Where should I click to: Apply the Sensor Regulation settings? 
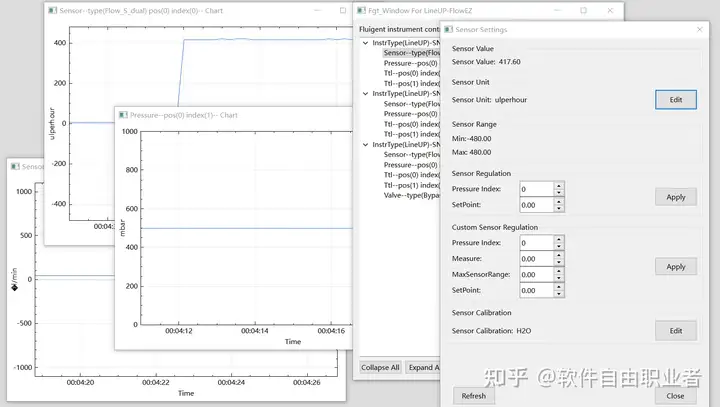coord(675,197)
